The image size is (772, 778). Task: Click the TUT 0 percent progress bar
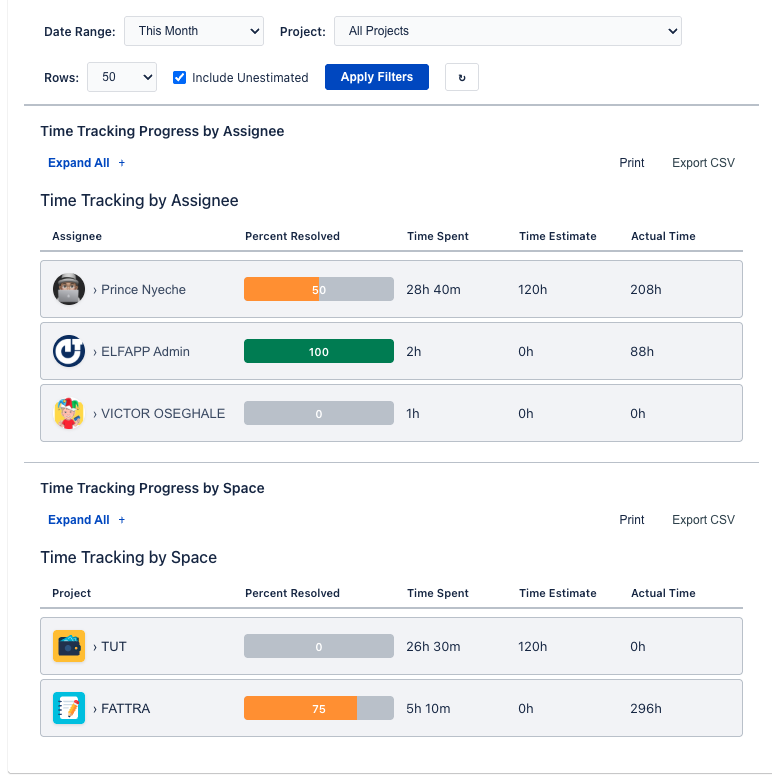(x=319, y=647)
